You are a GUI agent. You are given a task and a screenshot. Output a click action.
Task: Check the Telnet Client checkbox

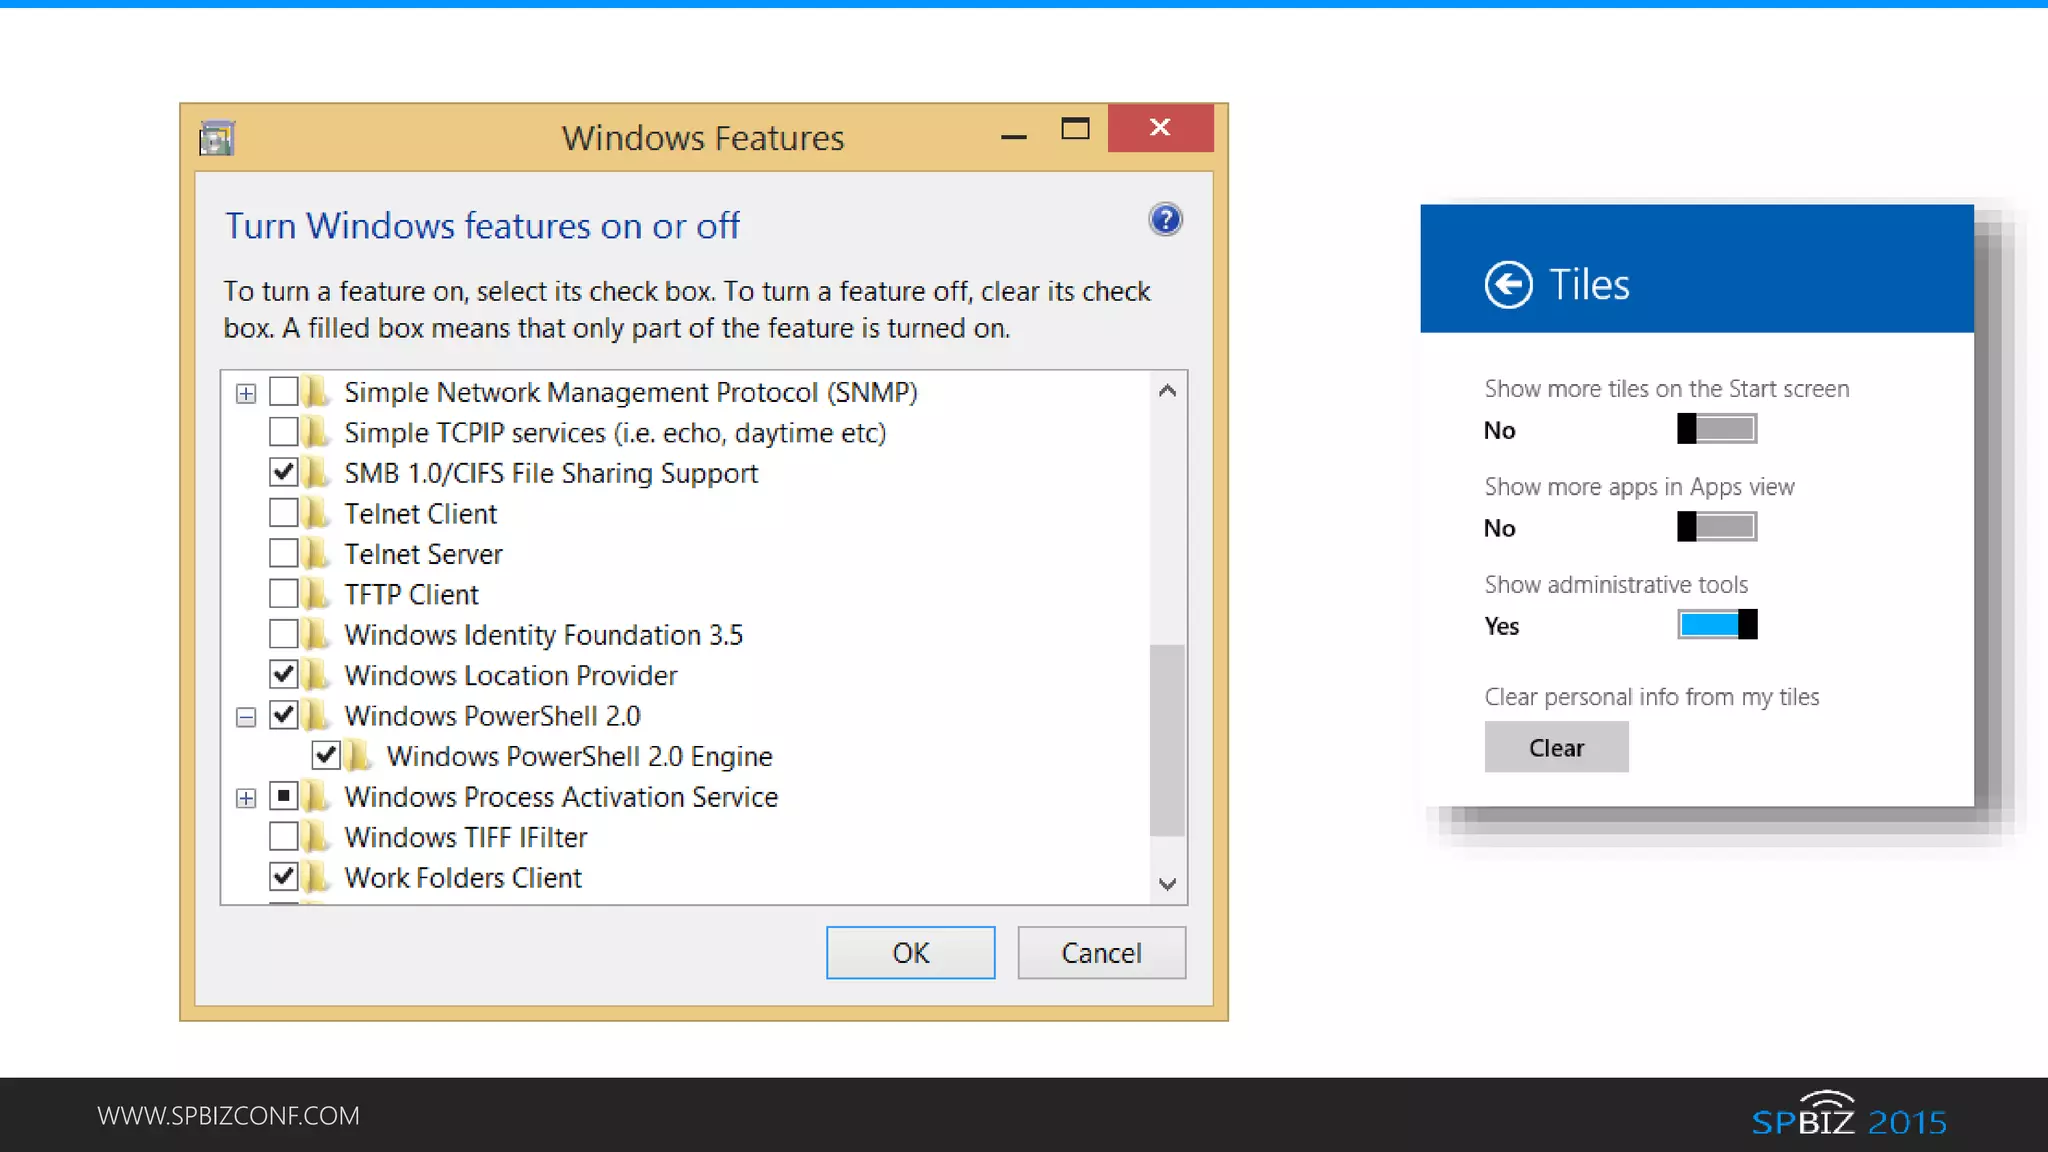[x=284, y=513]
